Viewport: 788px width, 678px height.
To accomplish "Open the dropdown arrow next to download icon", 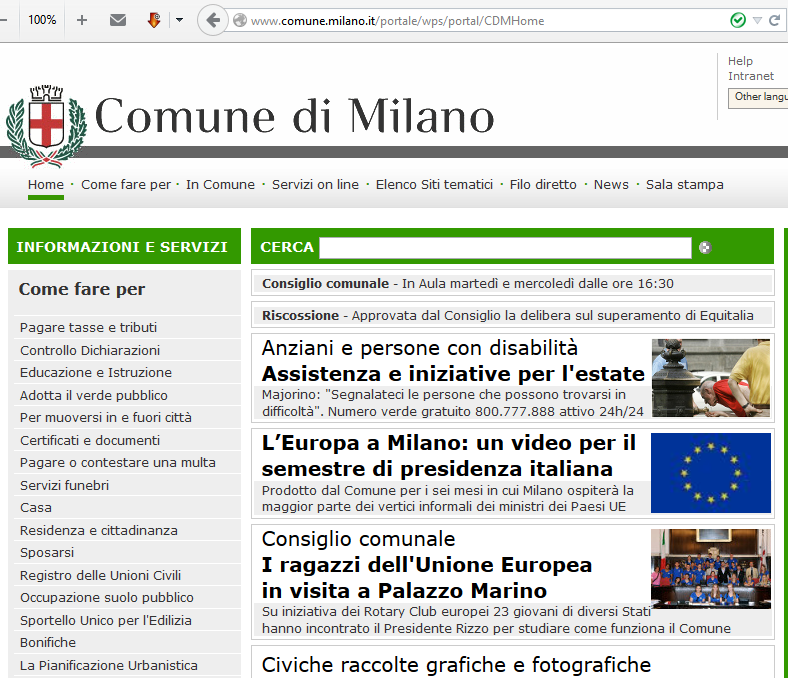I will pyautogui.click(x=179, y=20).
